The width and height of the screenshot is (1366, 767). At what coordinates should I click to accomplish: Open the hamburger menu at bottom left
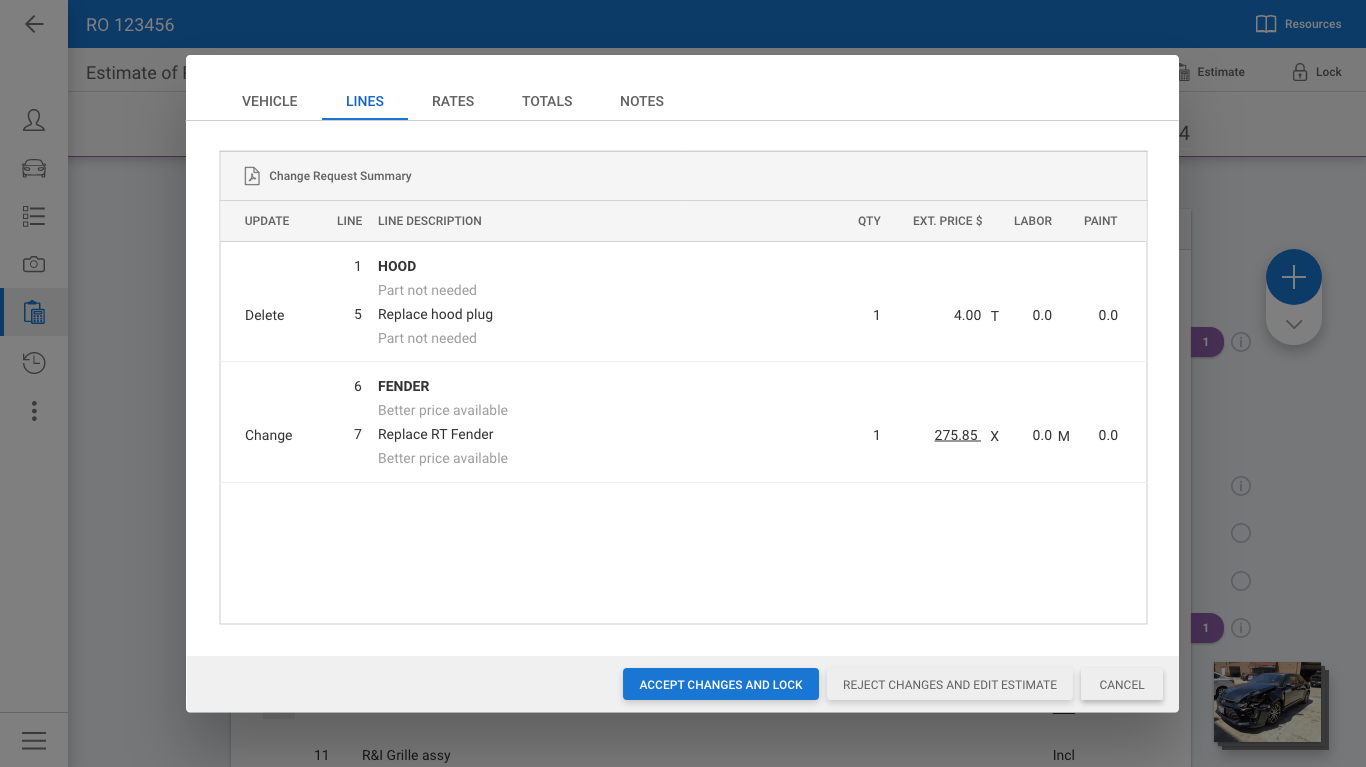pos(34,740)
